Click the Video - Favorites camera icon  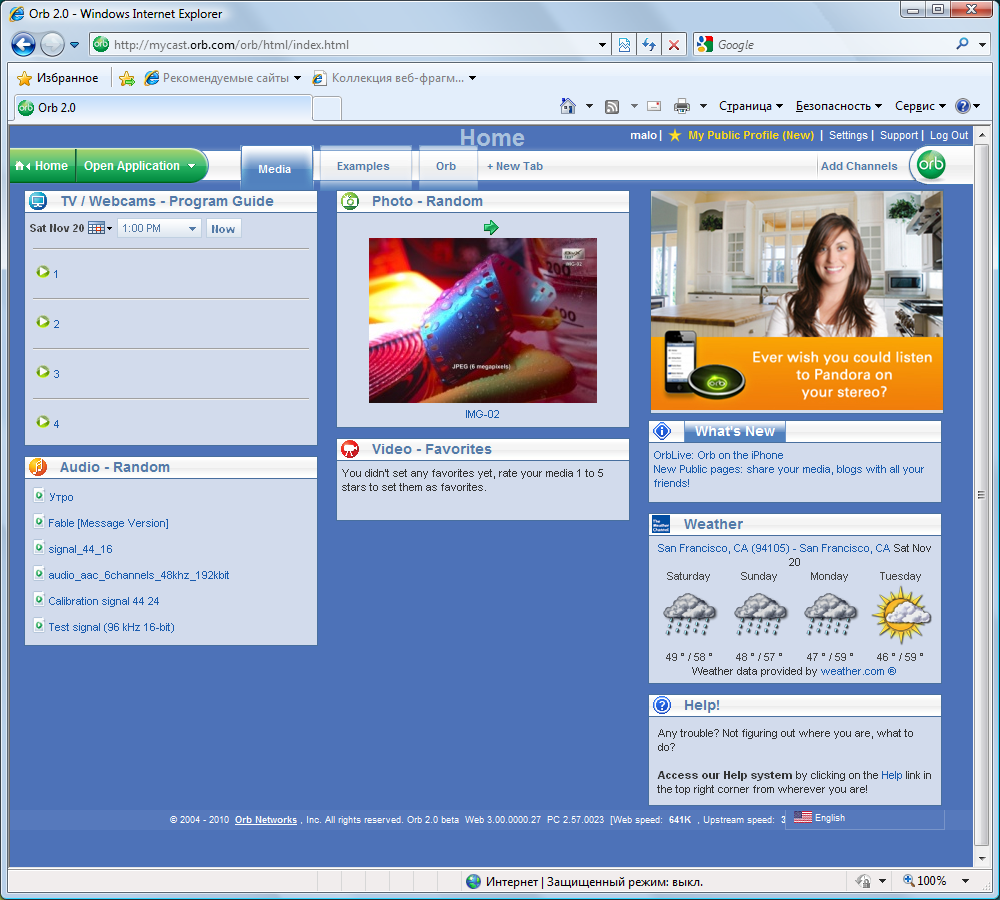pyautogui.click(x=350, y=449)
